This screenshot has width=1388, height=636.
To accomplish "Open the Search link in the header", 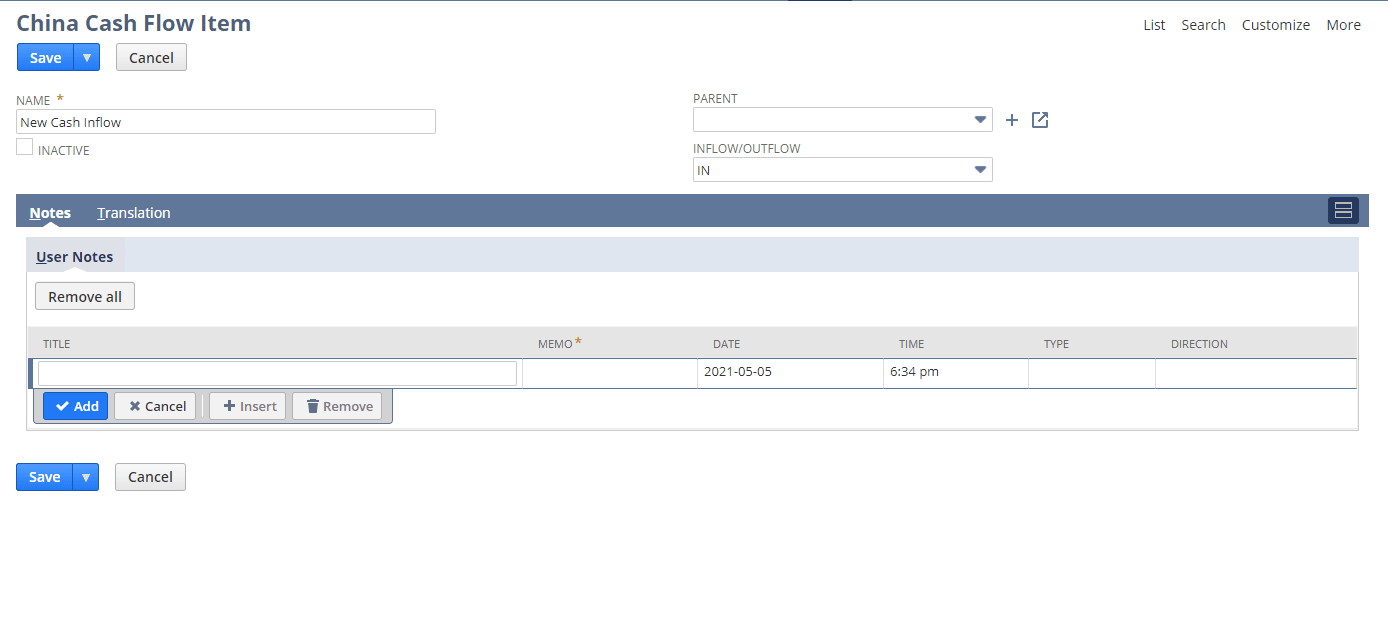I will (x=1203, y=25).
